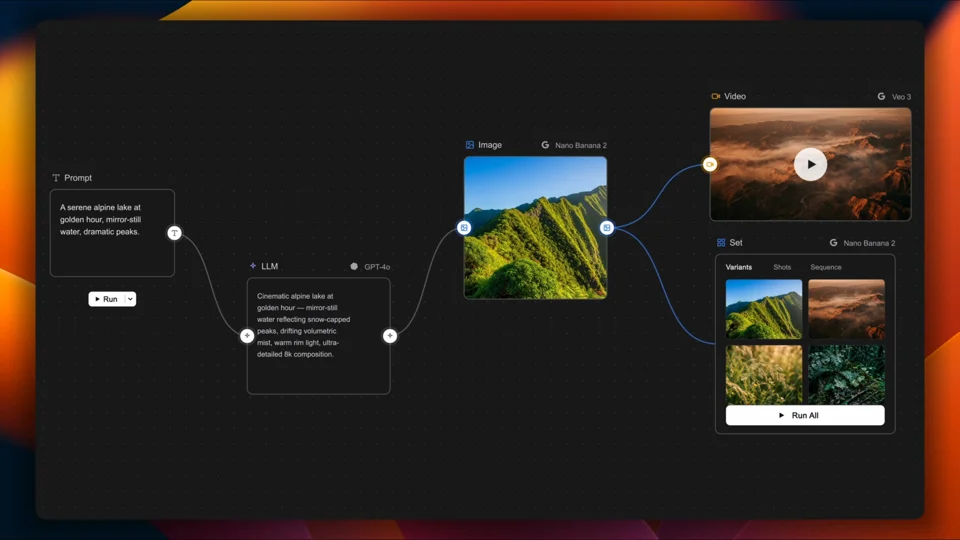Select the misty canyon variant thumbnail
The image size is (960, 540).
[847, 309]
